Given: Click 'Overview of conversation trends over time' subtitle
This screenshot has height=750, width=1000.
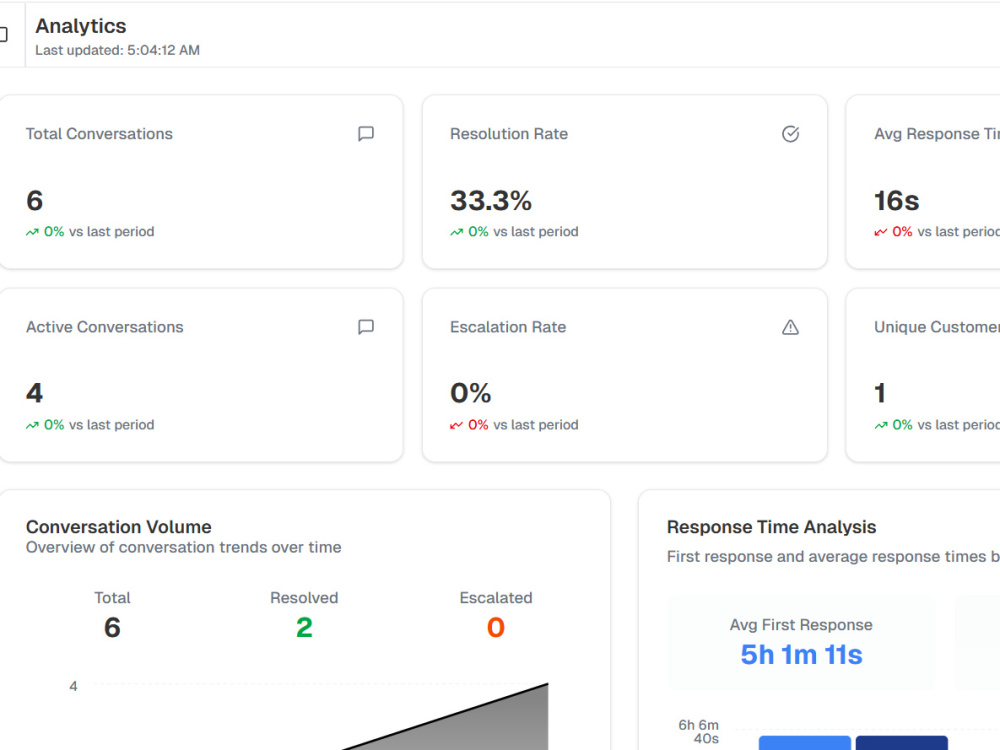Looking at the screenshot, I should pyautogui.click(x=184, y=547).
